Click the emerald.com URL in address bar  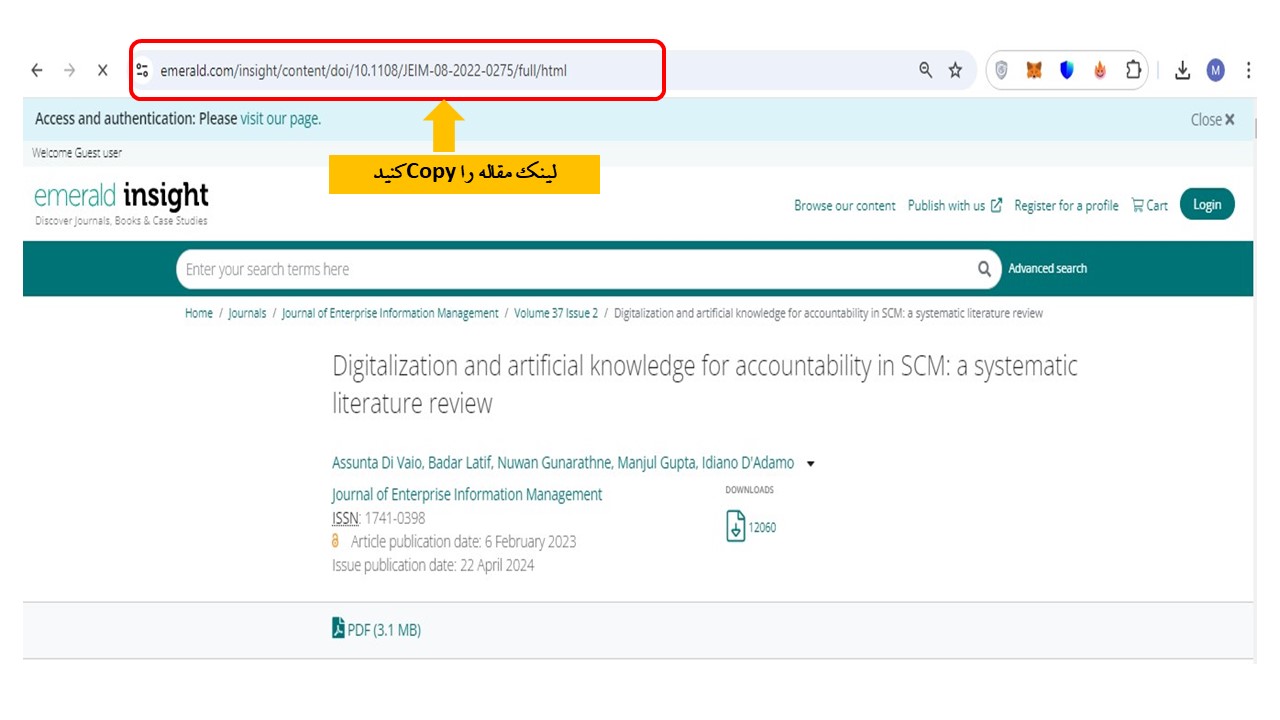pos(363,70)
